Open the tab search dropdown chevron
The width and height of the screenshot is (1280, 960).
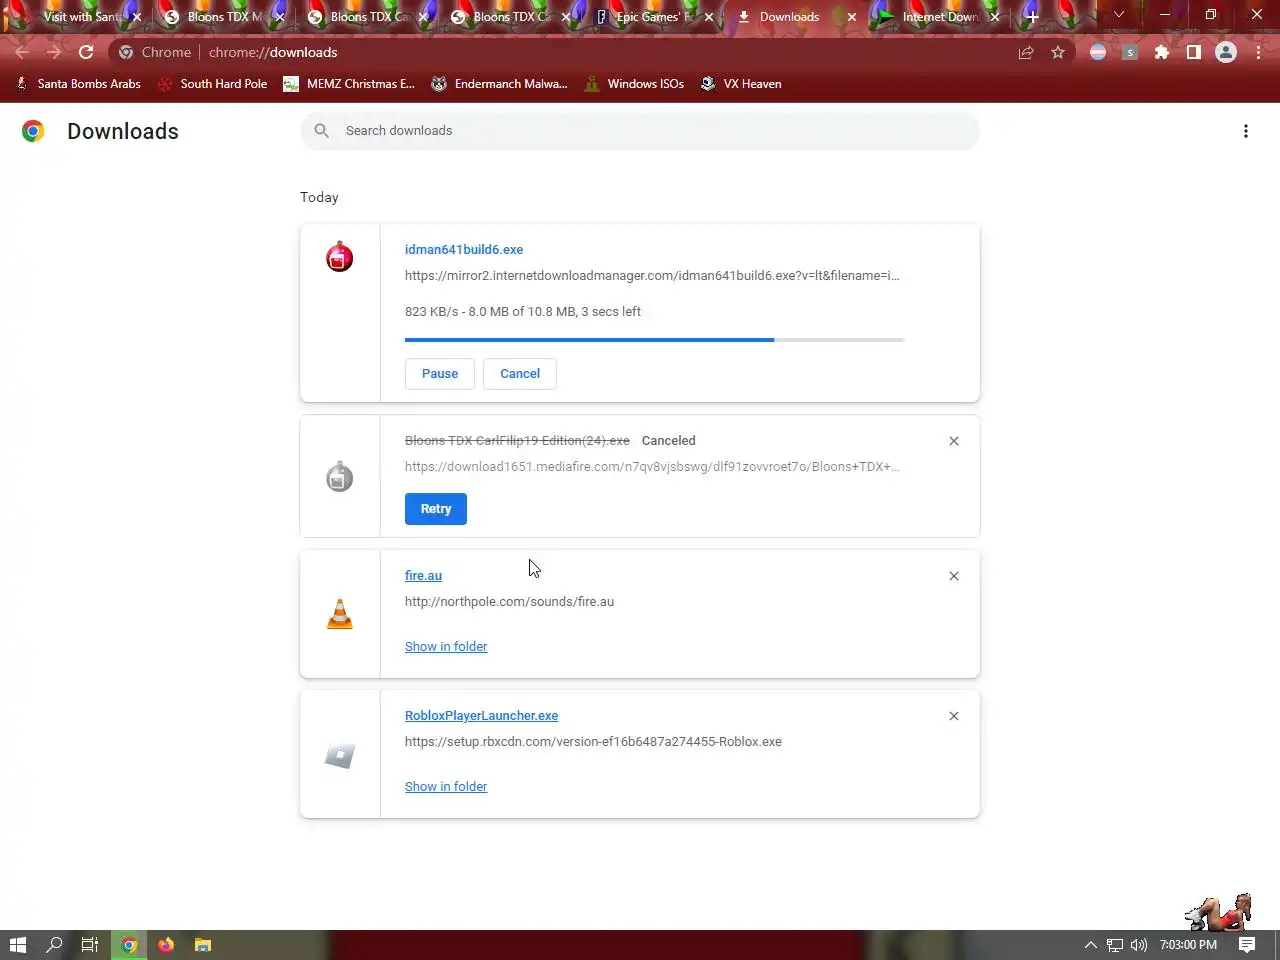pyautogui.click(x=1119, y=15)
